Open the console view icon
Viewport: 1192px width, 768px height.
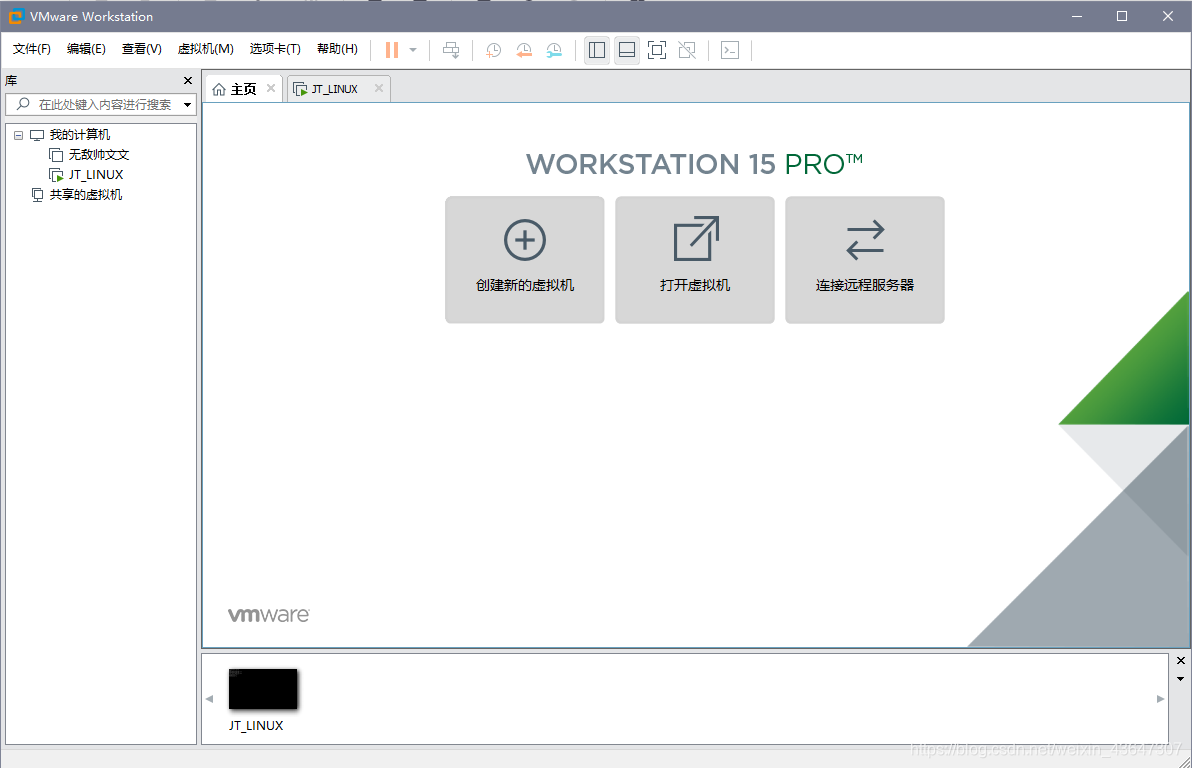pos(730,50)
